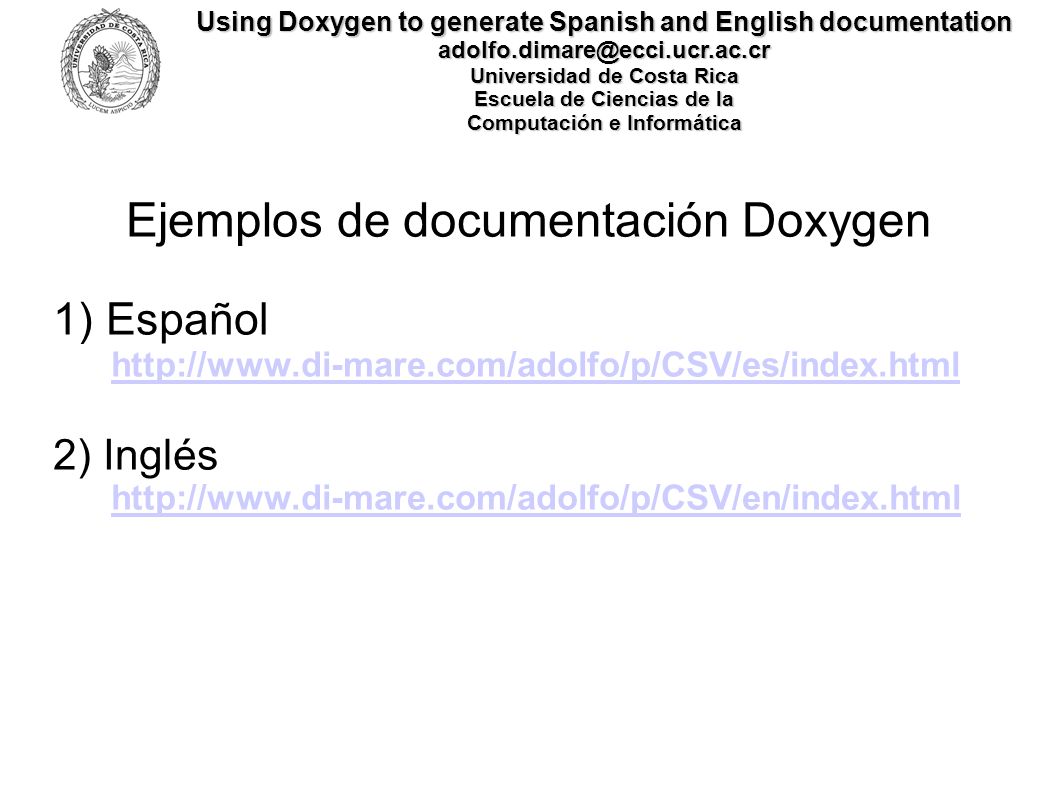Click the 'Escuela de Ciencias de la' line
Screen dimensions: 1057x794
click(x=604, y=99)
